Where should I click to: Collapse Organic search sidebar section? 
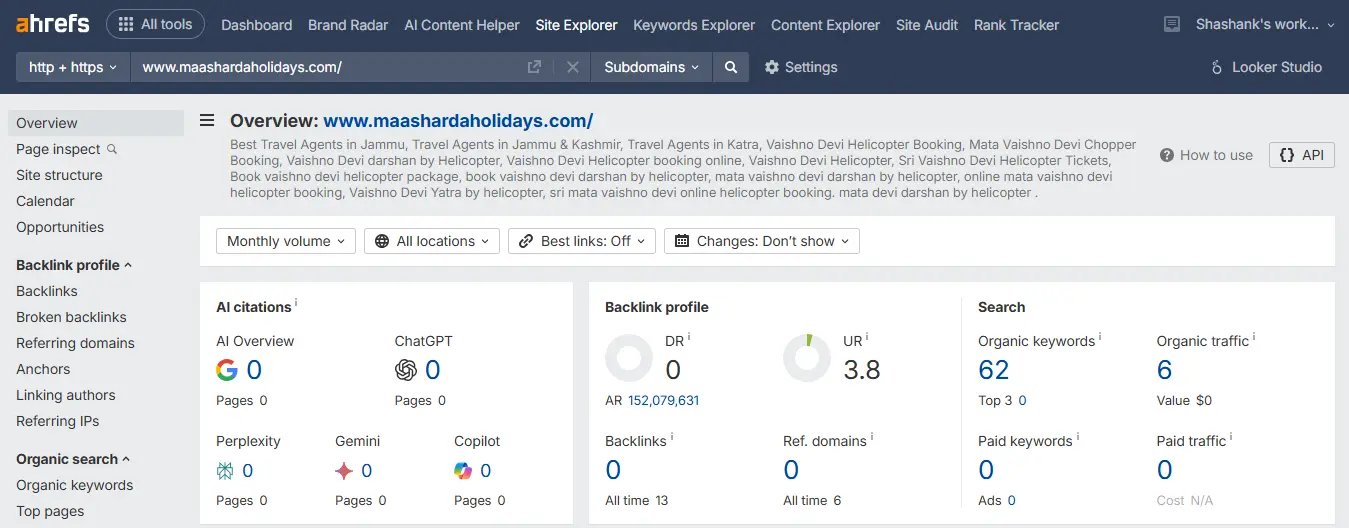point(73,459)
